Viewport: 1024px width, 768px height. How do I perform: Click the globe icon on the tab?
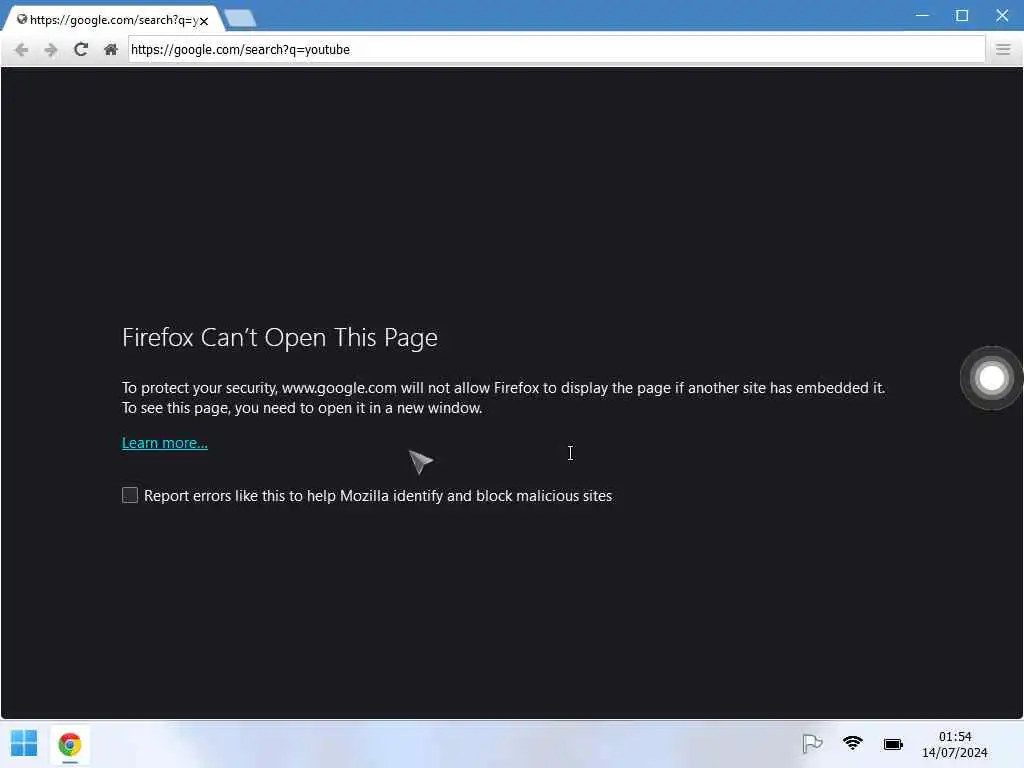(x=22, y=20)
